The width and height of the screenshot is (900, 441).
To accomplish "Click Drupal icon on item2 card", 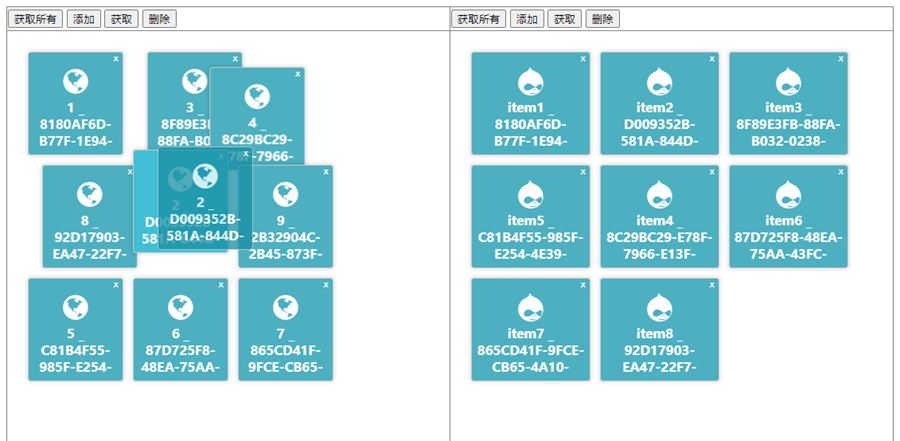I will [x=660, y=82].
